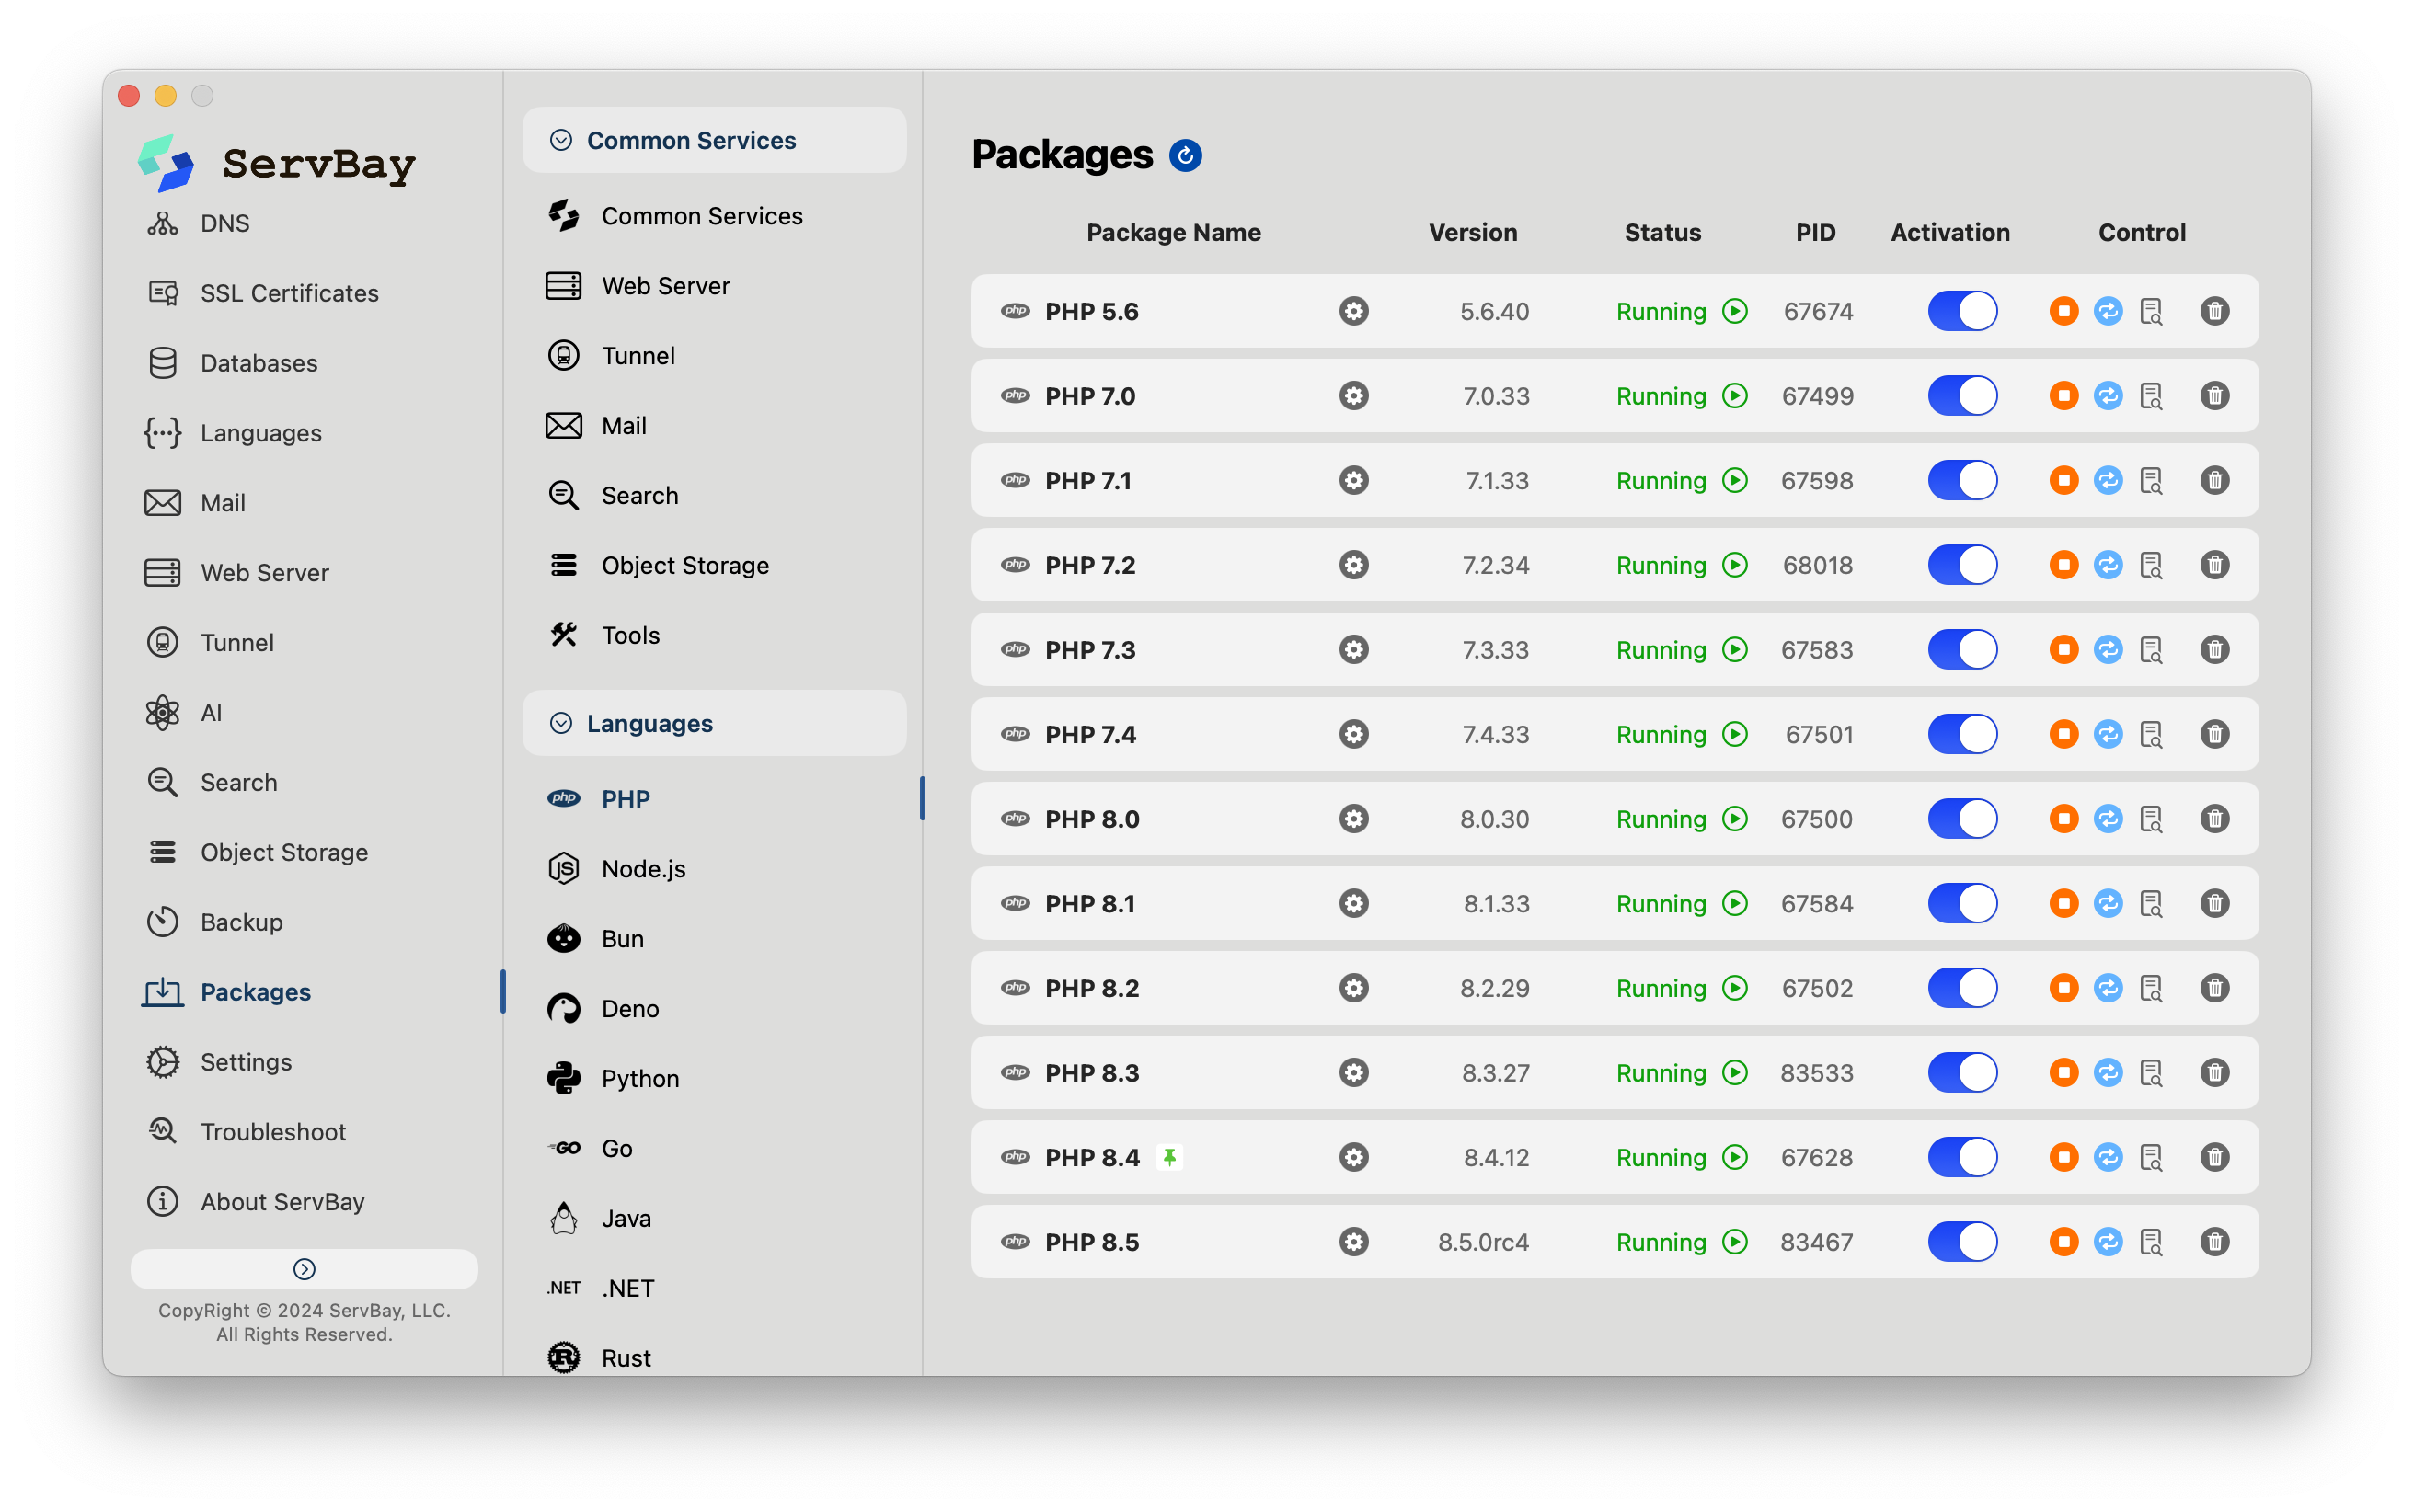This screenshot has width=2414, height=1512.
Task: Turn off PHP 8.2 activation switch
Action: click(x=1962, y=988)
